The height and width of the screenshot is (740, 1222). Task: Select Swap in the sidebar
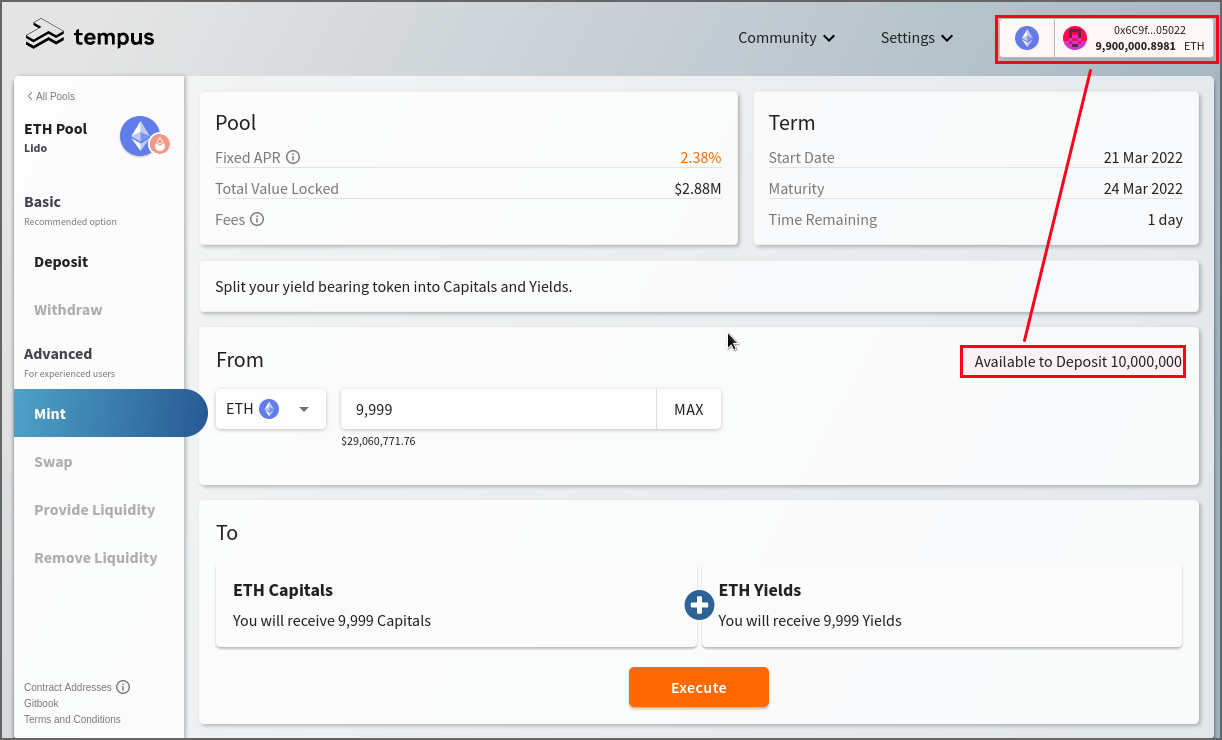pyautogui.click(x=53, y=462)
